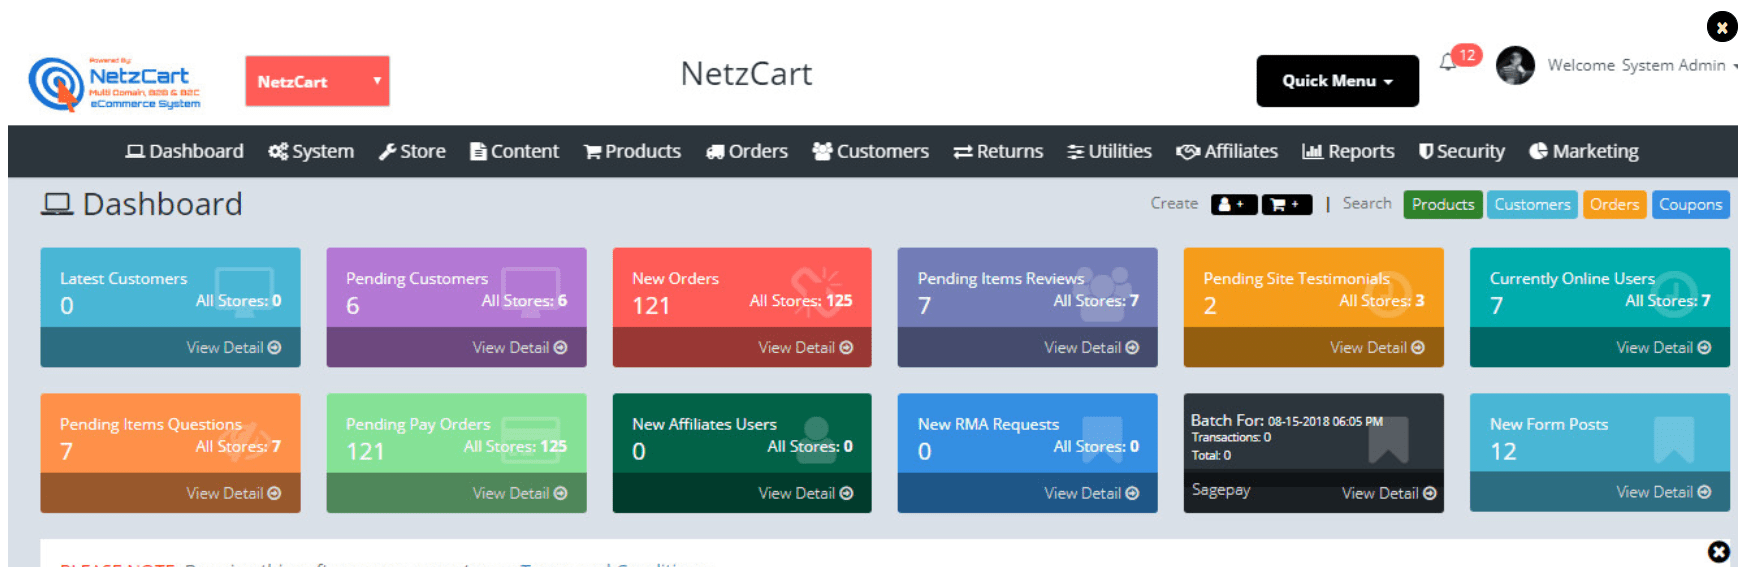Search Coupons button
Image resolution: width=1750 pixels, height=567 pixels.
[1690, 205]
